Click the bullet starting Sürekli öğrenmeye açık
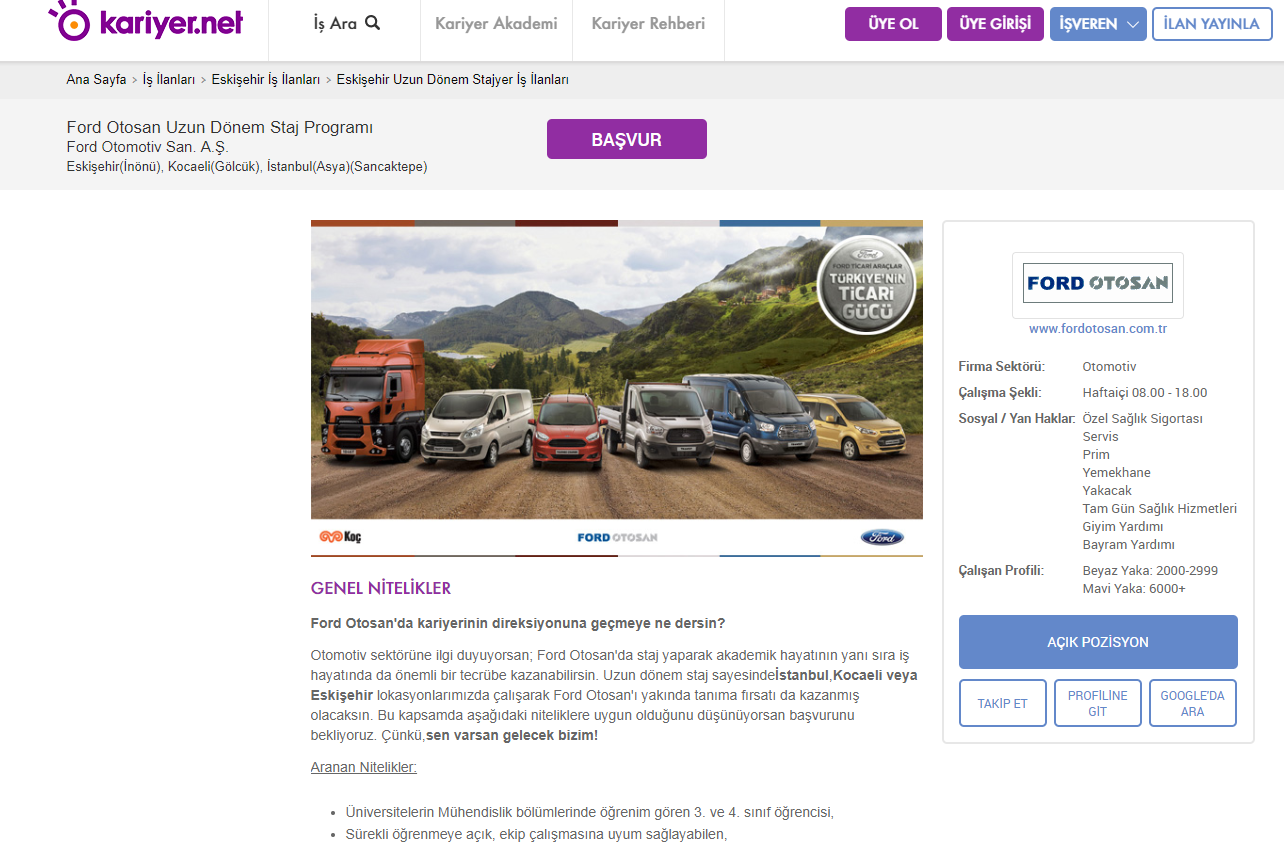Viewport: 1284px width, 848px height. [x=537, y=835]
